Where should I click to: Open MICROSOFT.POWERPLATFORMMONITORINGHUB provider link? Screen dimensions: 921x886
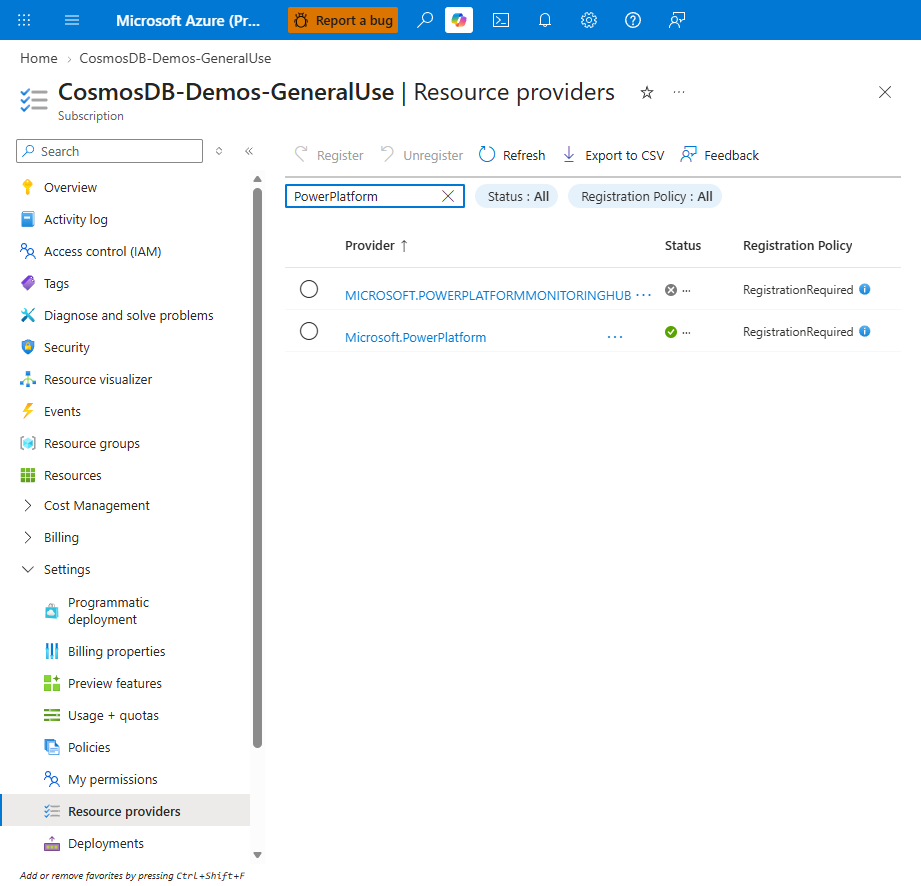tap(488, 296)
